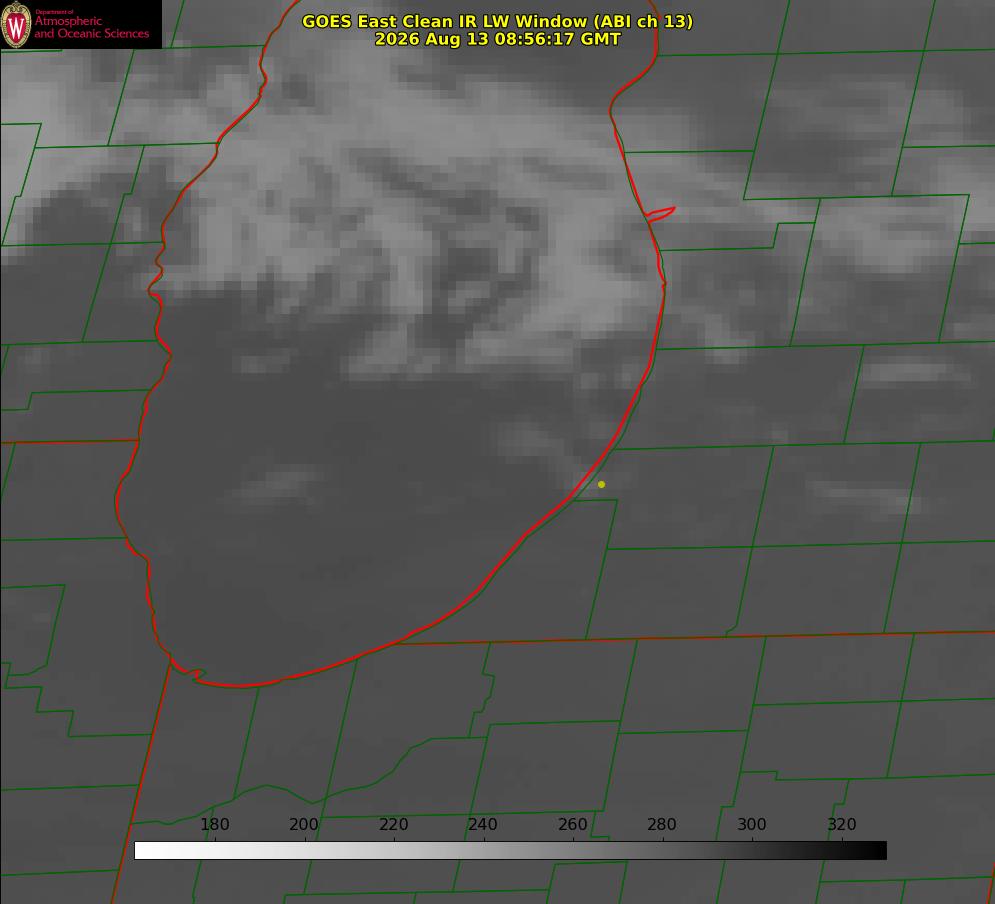Click the 260 colorbar tick label

coord(572,824)
